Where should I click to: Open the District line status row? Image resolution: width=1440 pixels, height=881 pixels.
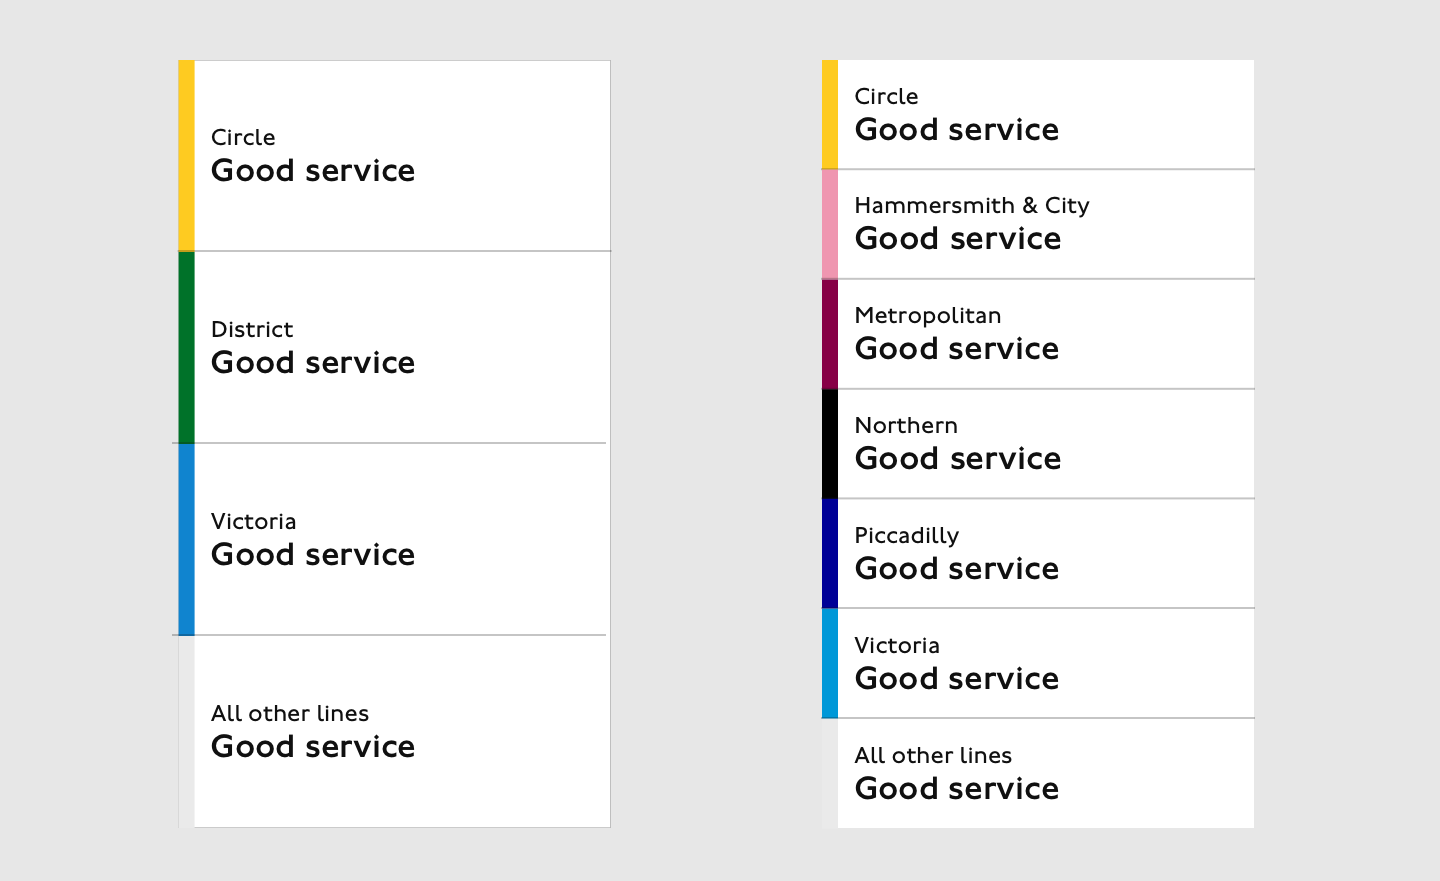click(x=394, y=347)
